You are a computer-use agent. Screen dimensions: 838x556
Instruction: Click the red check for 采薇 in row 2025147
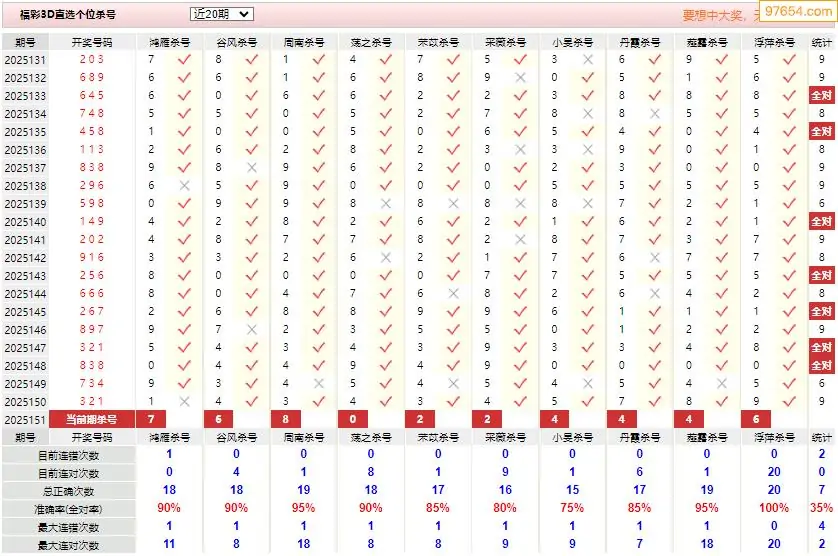[521, 348]
